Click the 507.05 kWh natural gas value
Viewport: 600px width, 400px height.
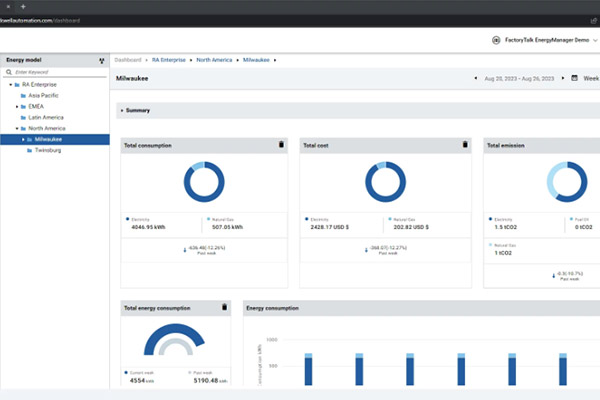[x=227, y=227]
